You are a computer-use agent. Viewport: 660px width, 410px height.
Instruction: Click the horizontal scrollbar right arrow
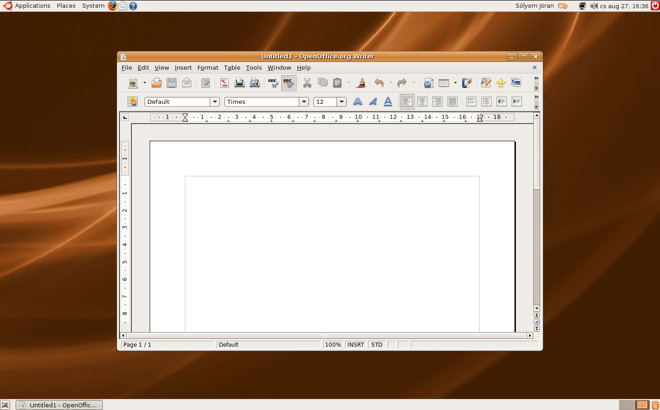(530, 335)
